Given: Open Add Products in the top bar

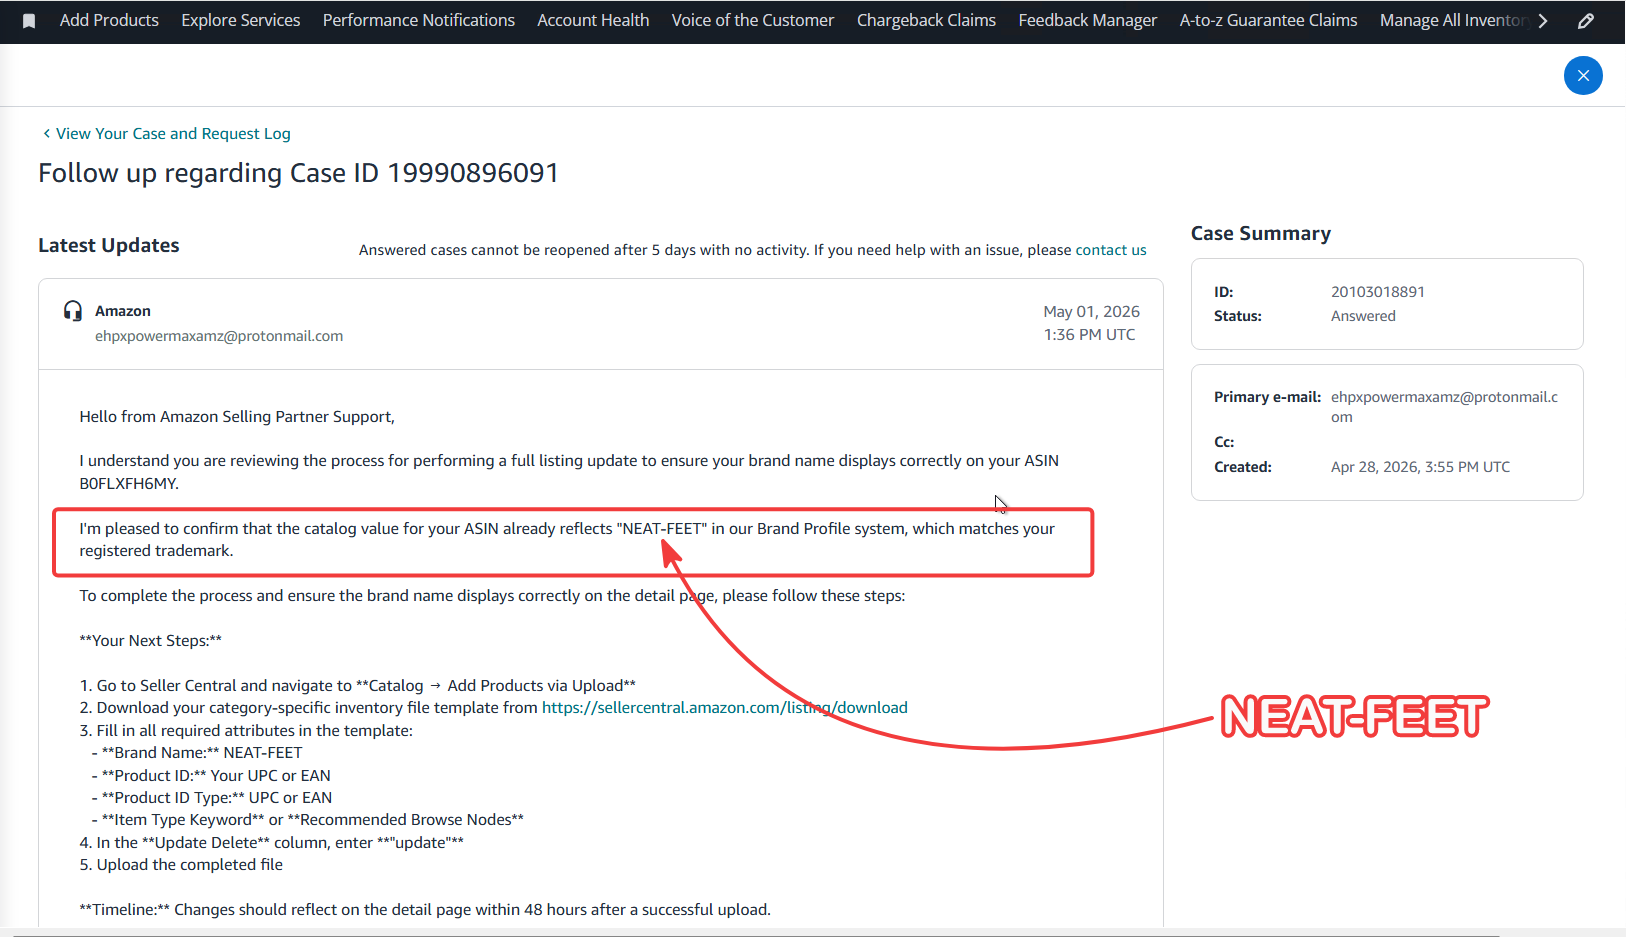Looking at the screenshot, I should pos(109,20).
